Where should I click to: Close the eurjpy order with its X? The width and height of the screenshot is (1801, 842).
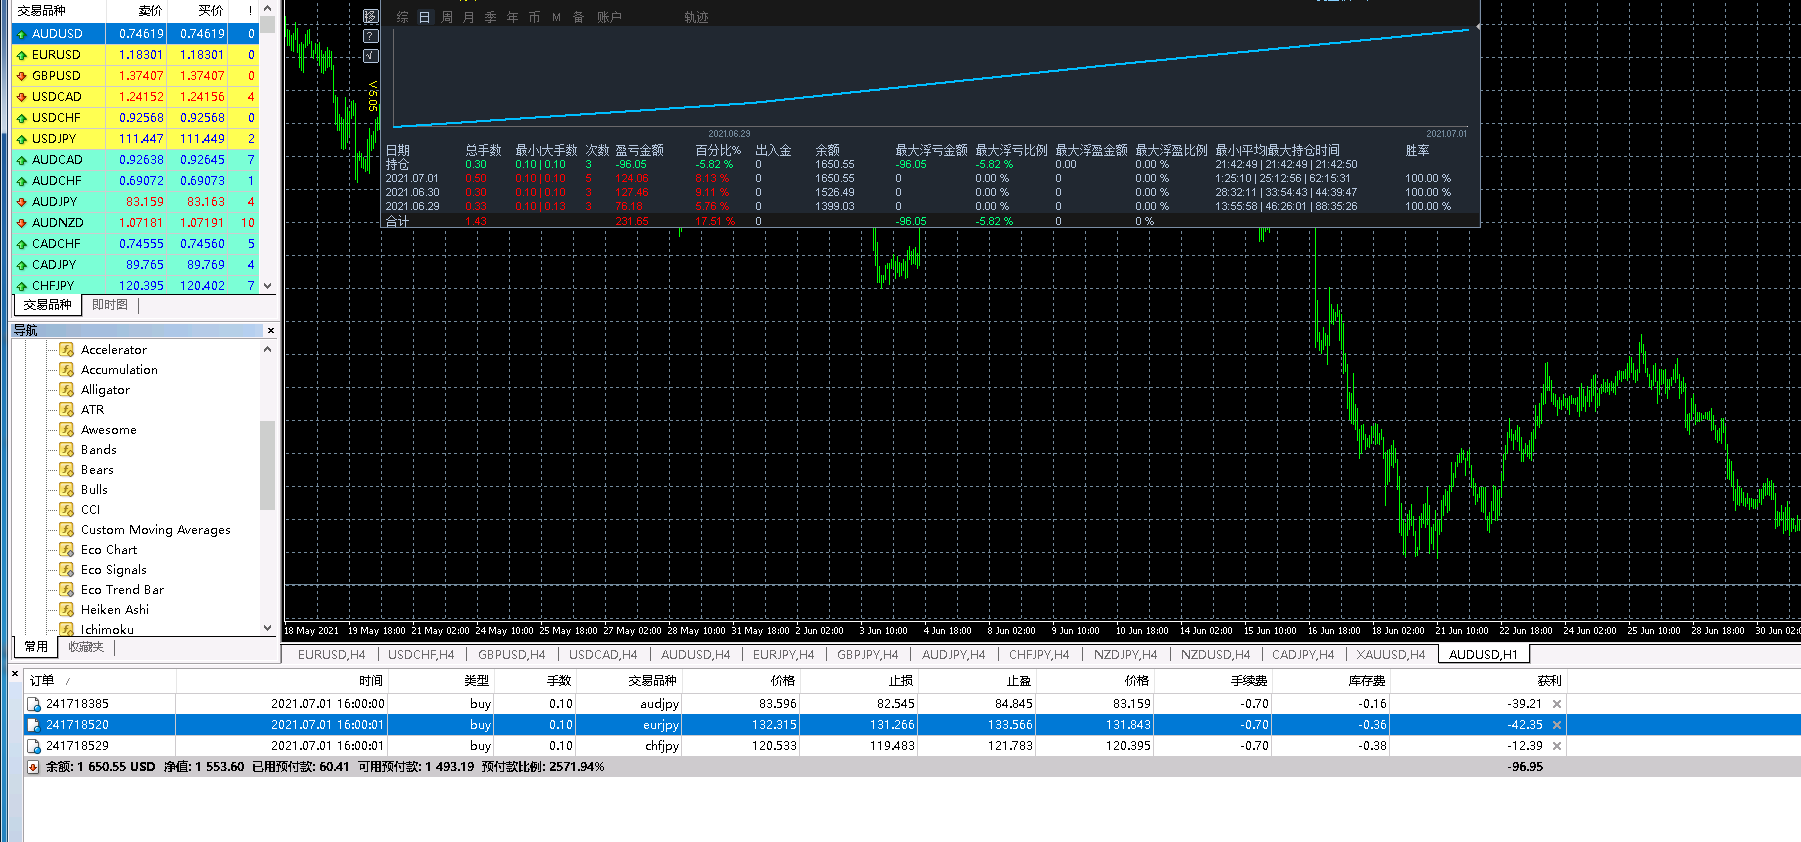(1557, 725)
